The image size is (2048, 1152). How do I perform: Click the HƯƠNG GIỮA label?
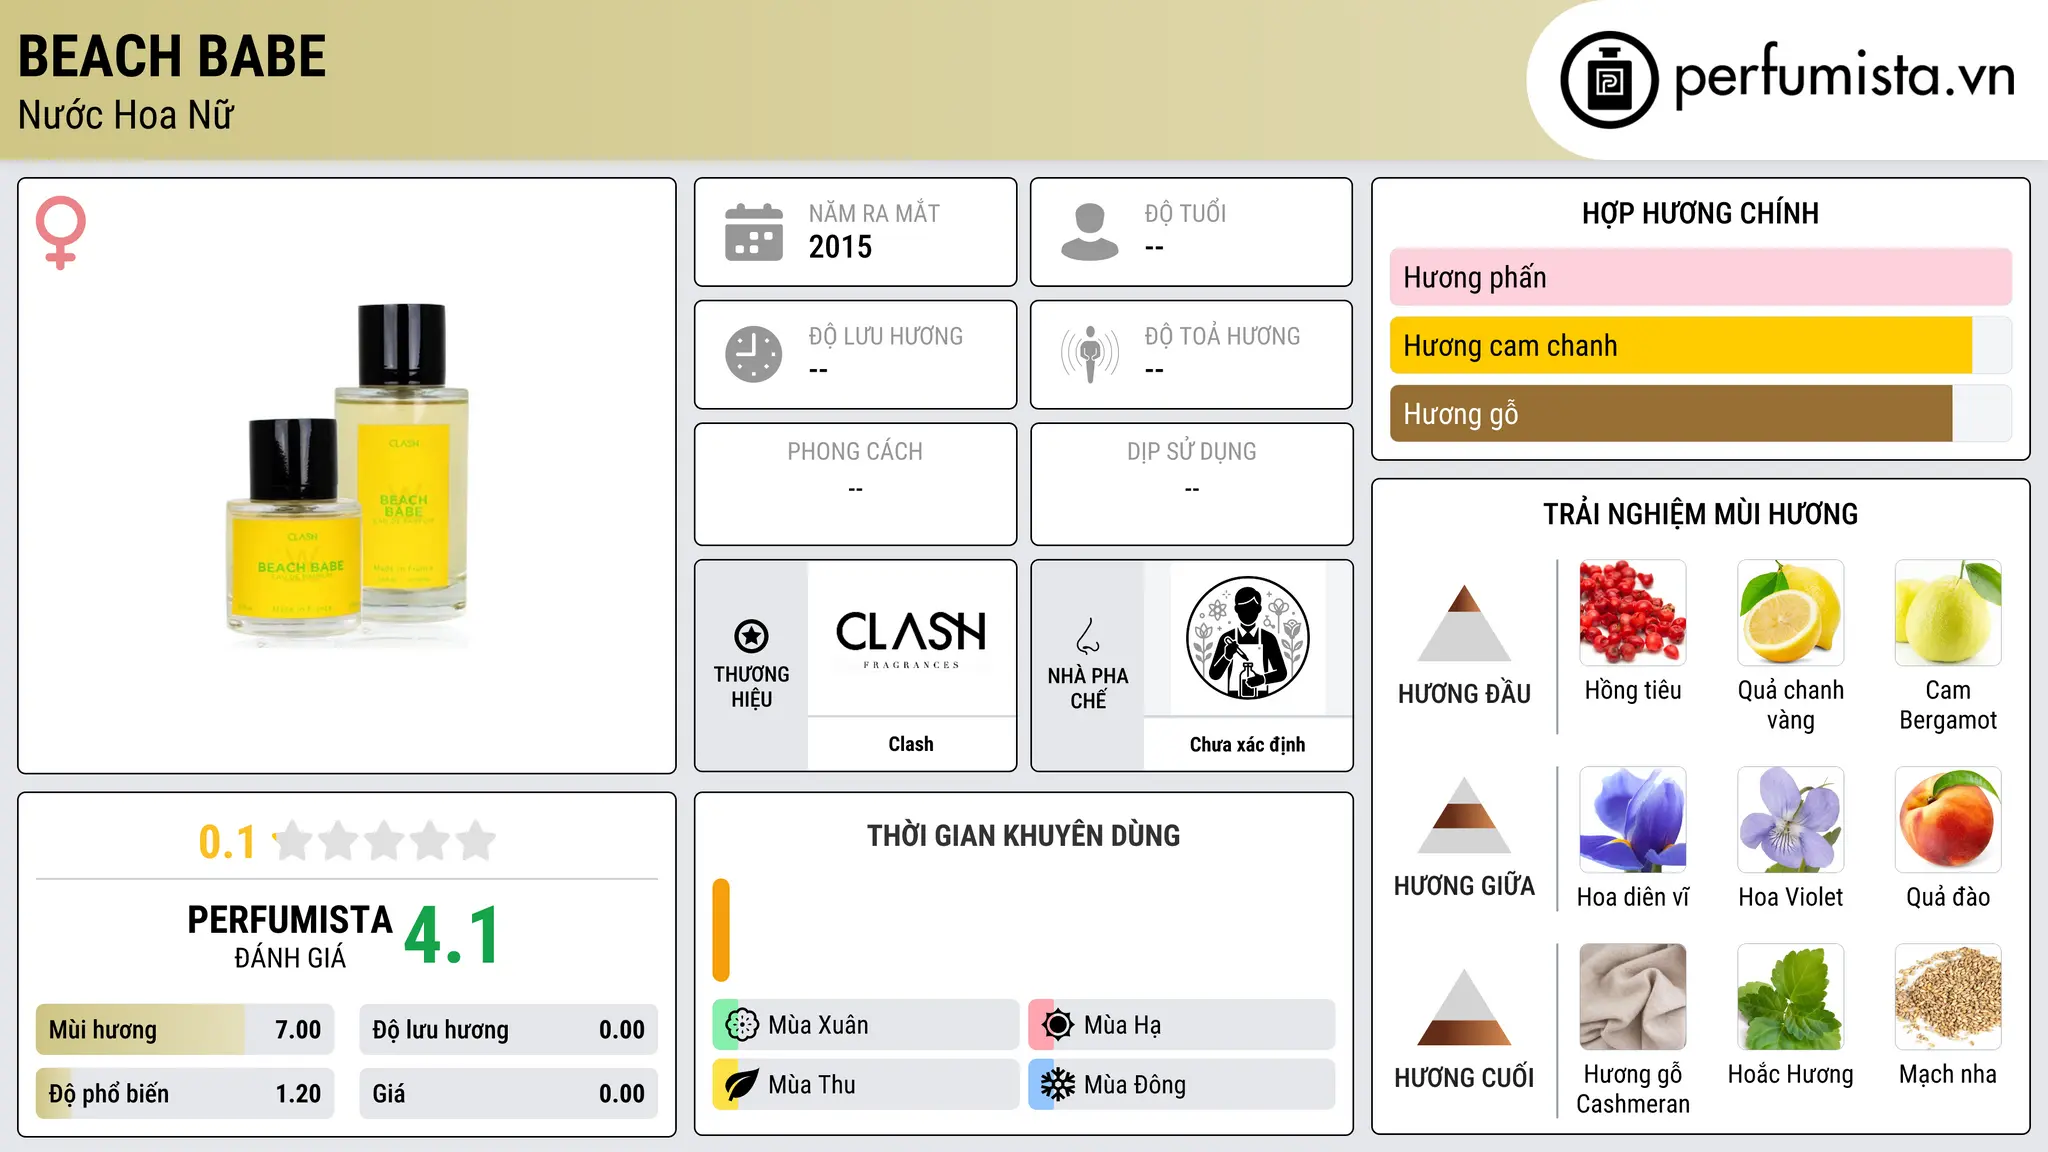[1464, 886]
